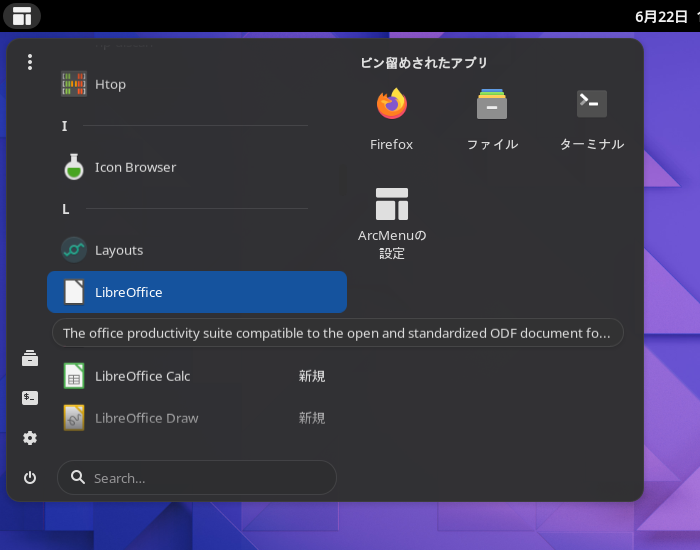
Task: Click the ArcMenu button in top panel
Action: tap(22, 16)
